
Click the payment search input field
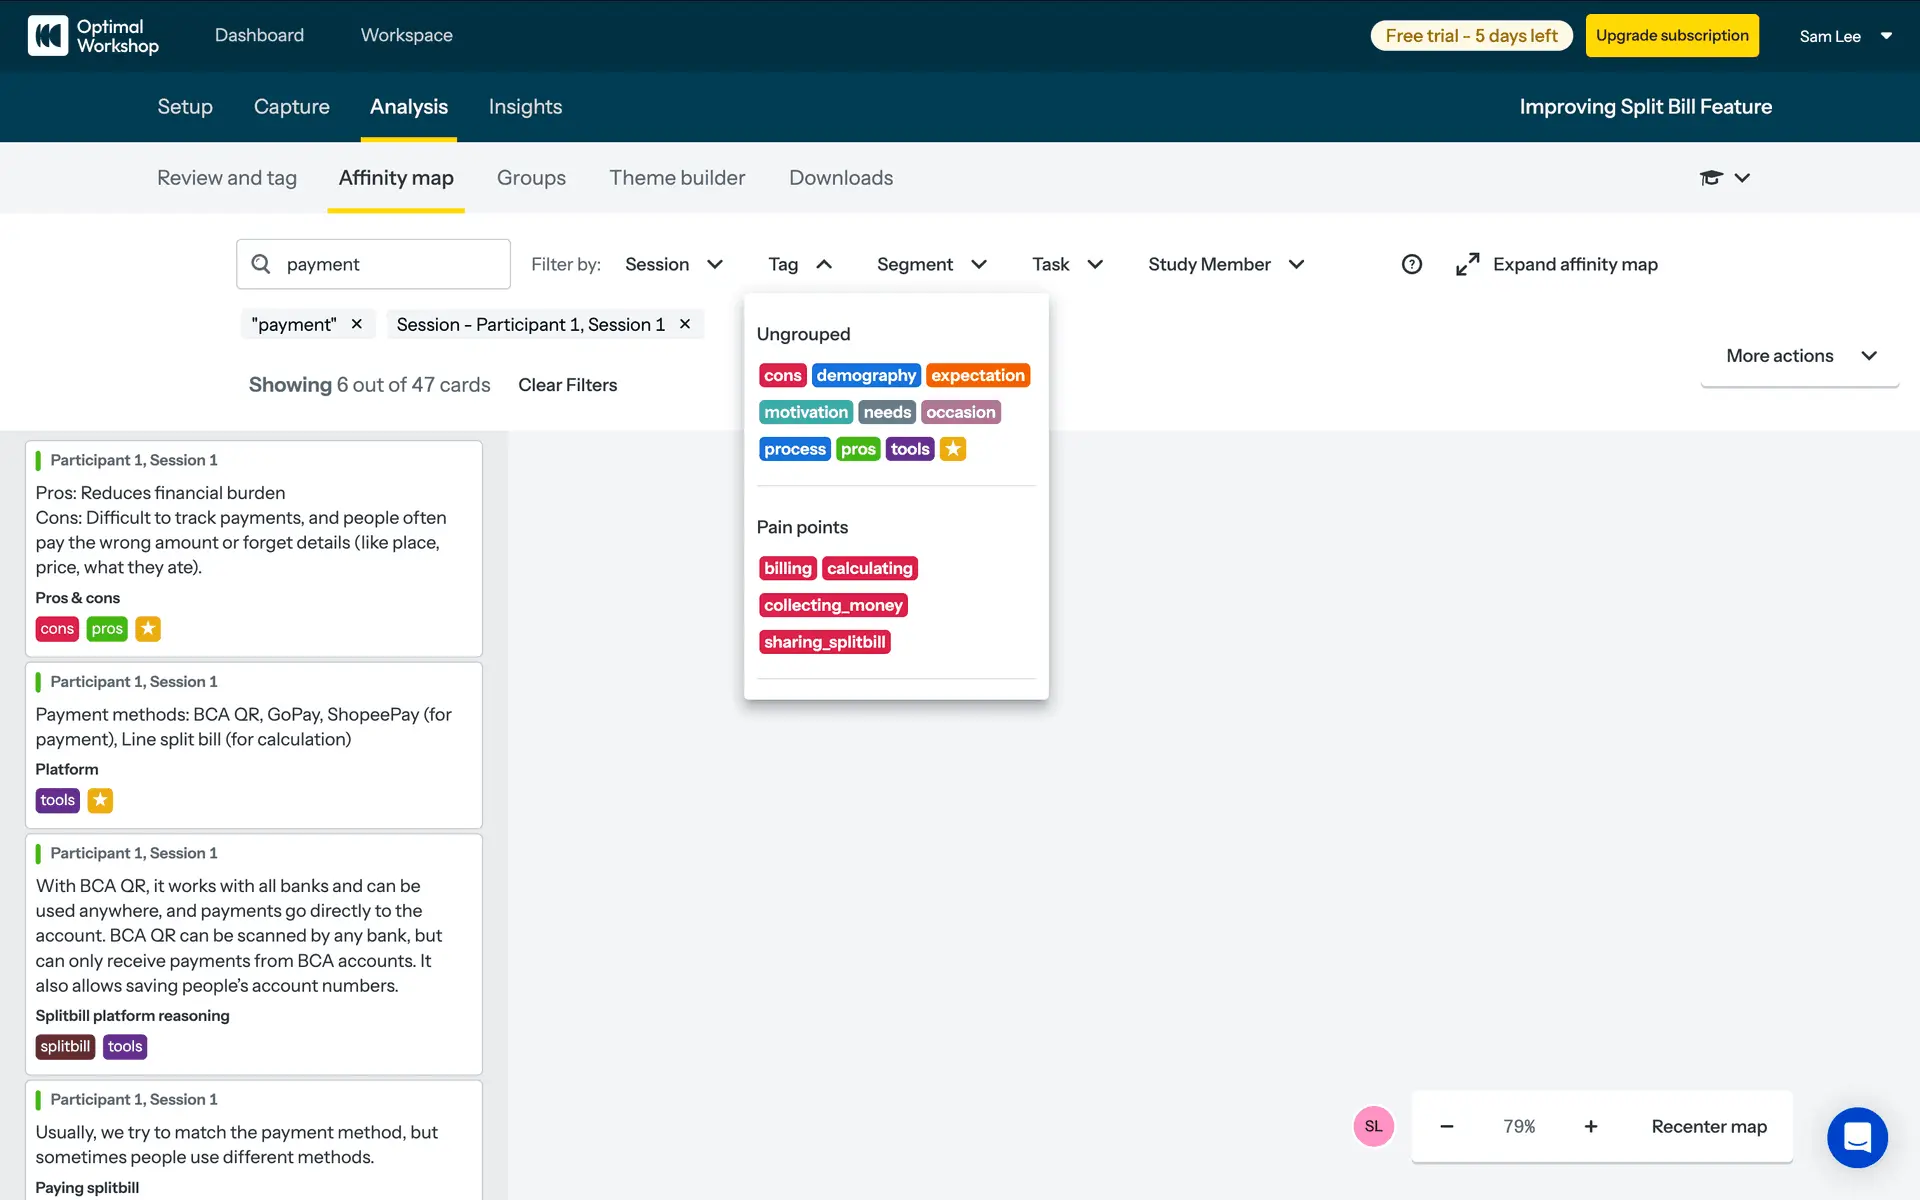[x=390, y=264]
